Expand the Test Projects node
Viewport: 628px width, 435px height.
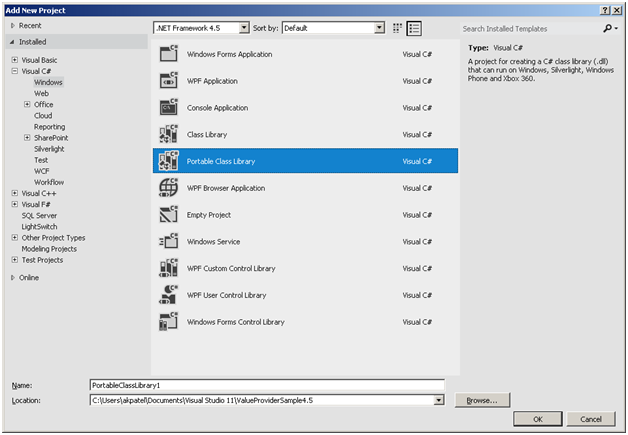point(15,260)
